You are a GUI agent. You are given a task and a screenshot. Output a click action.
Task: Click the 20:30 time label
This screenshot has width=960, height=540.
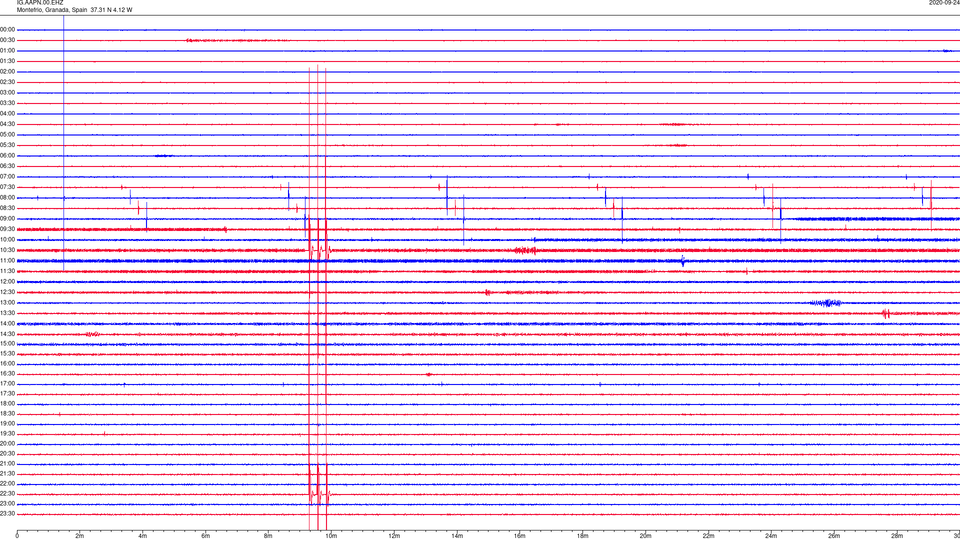tap(8, 454)
